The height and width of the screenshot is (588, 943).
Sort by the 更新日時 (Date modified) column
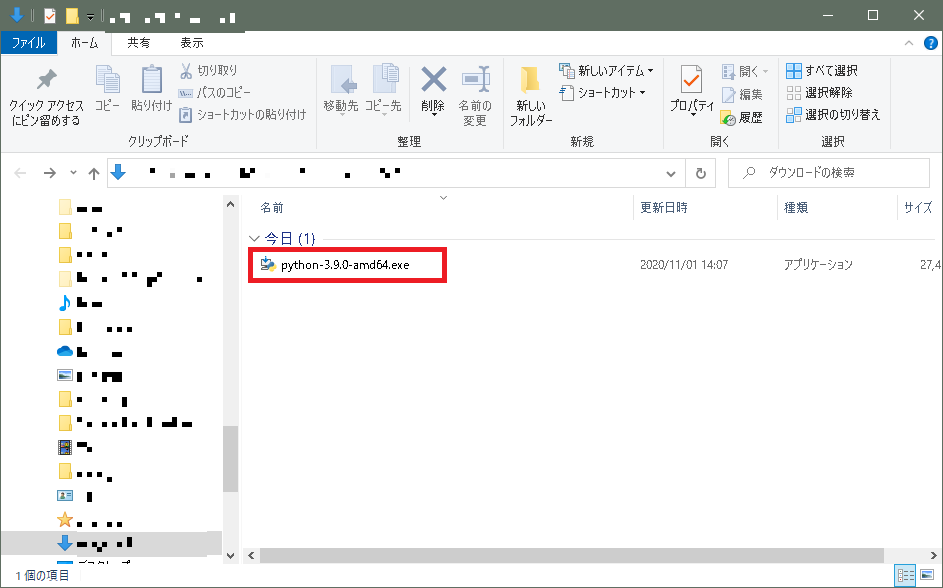(x=663, y=208)
